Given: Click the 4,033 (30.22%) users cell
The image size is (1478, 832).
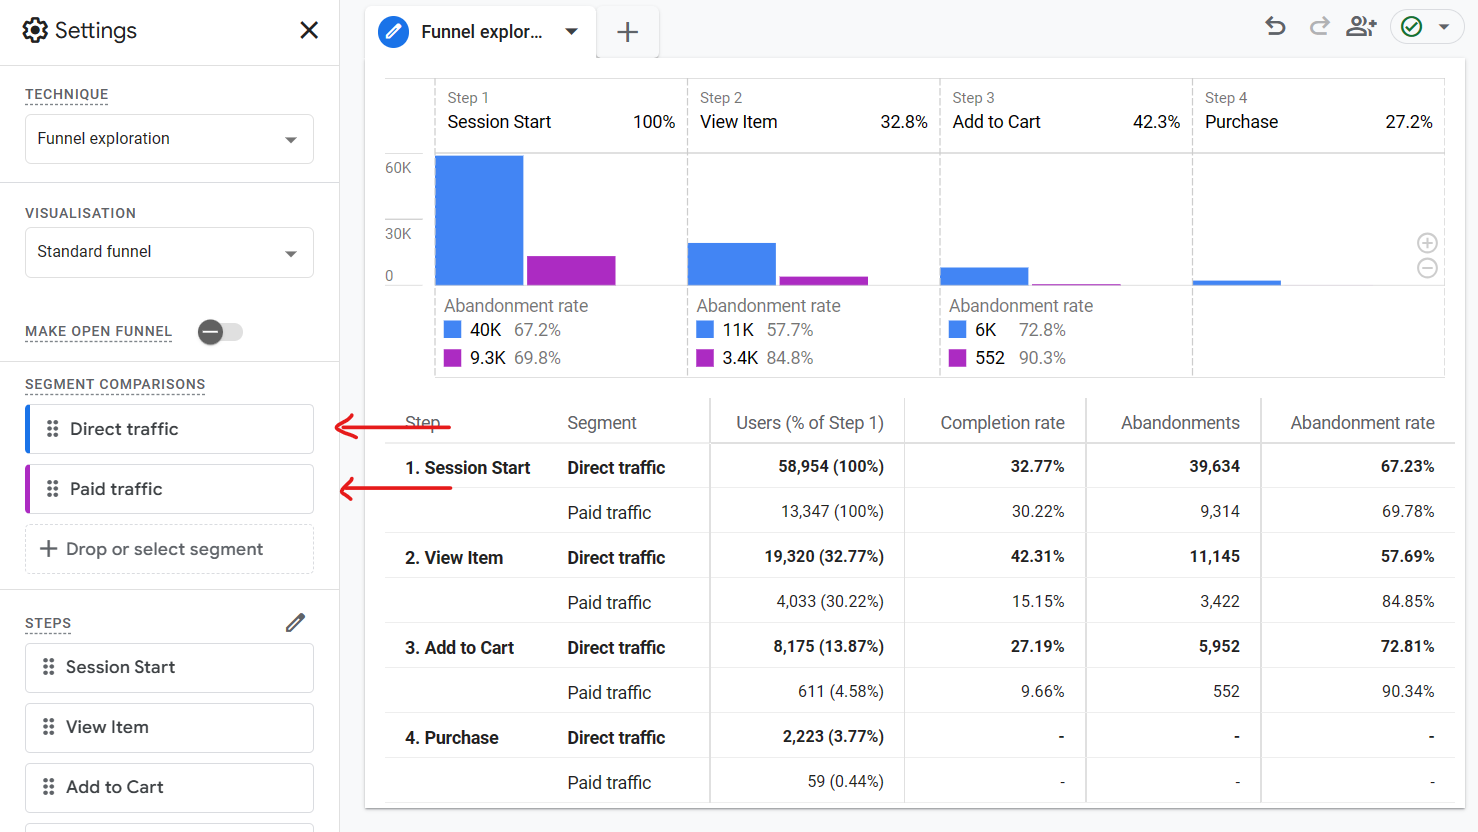Looking at the screenshot, I should pos(830,602).
